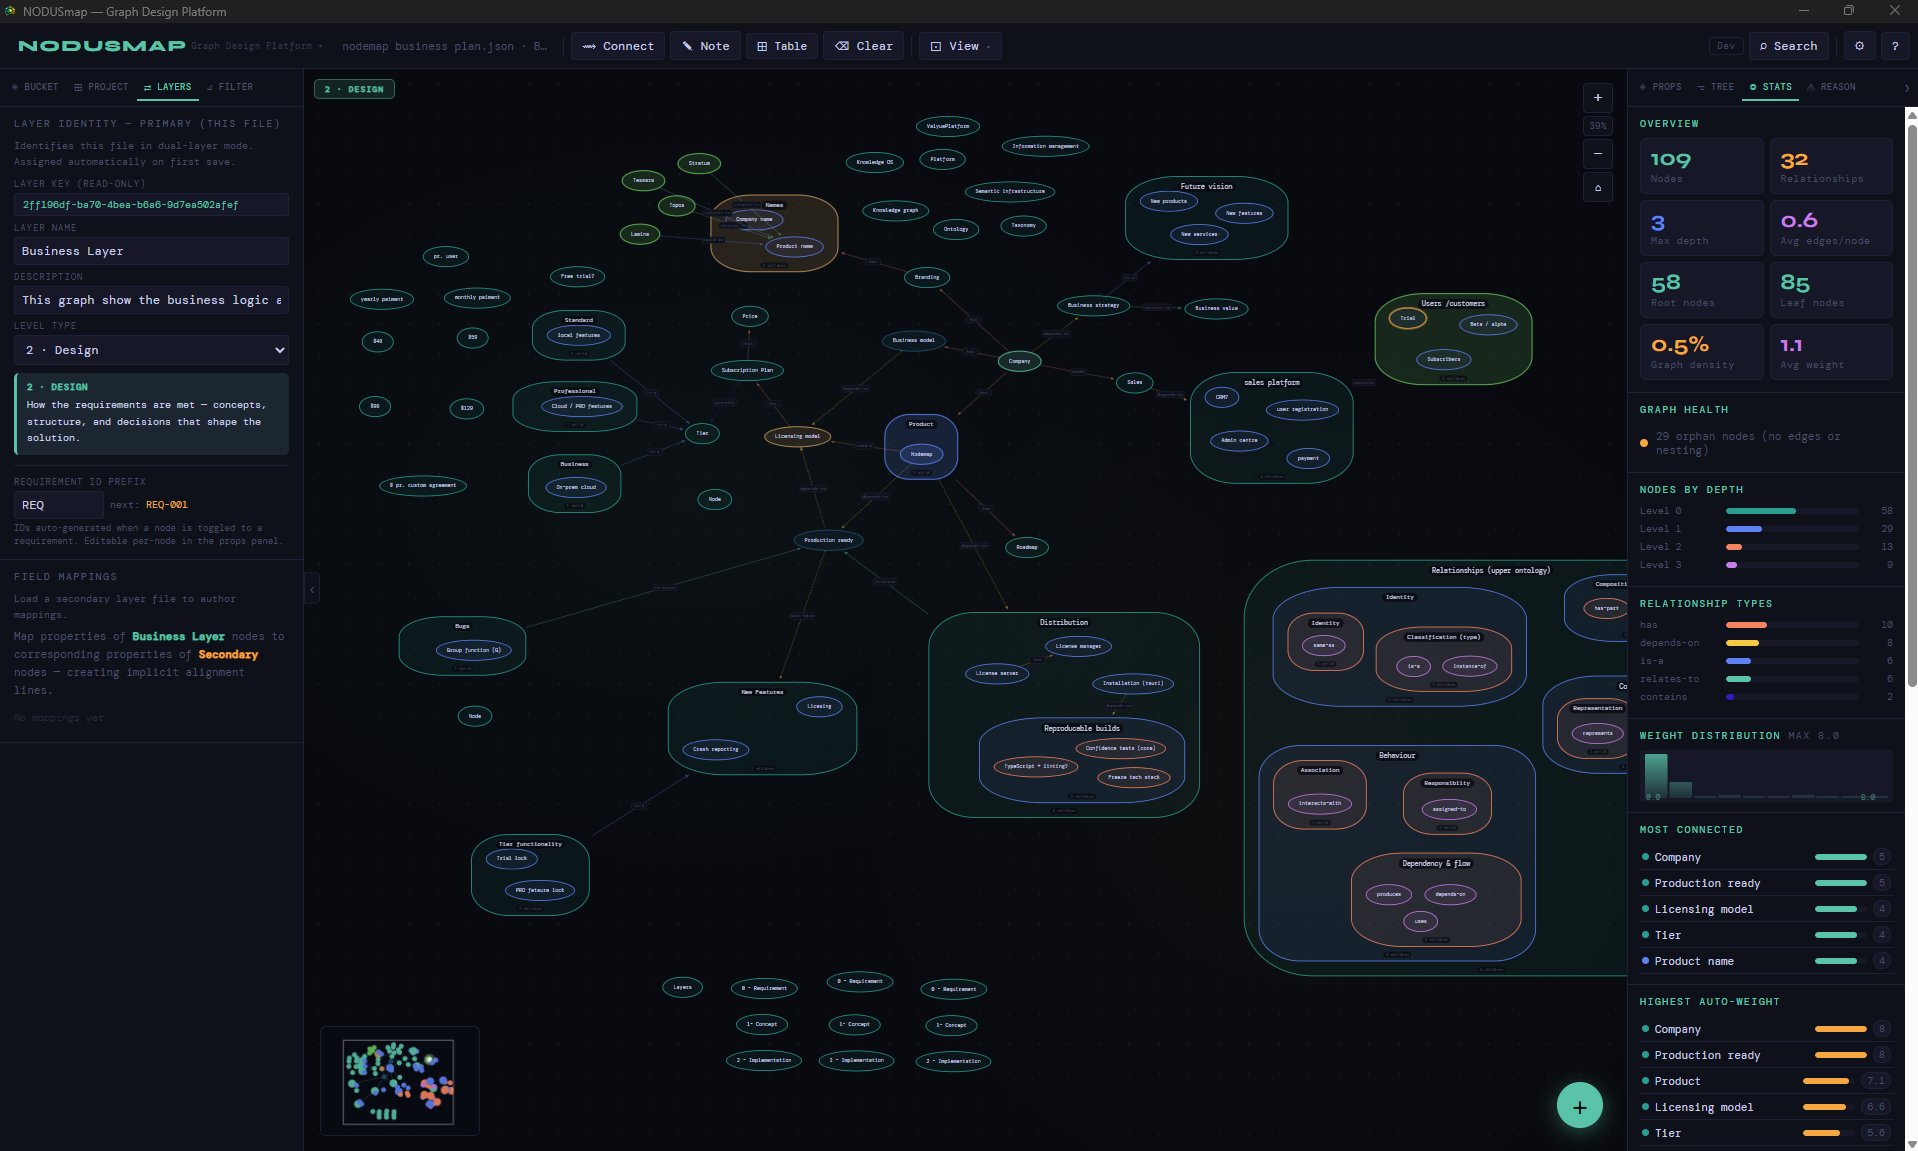Zoom in with the plus button

pos(1597,97)
